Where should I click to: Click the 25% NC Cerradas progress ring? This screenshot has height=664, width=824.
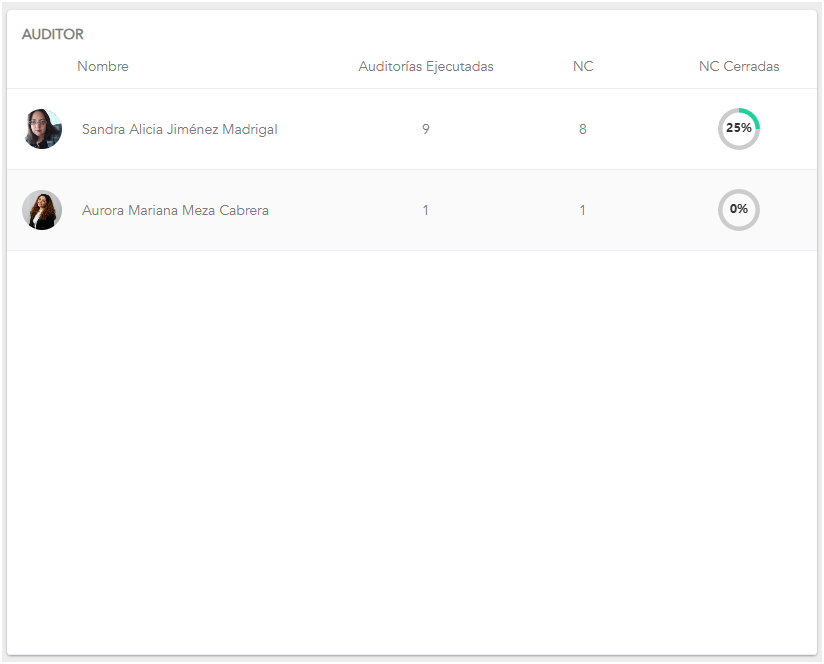coord(739,128)
